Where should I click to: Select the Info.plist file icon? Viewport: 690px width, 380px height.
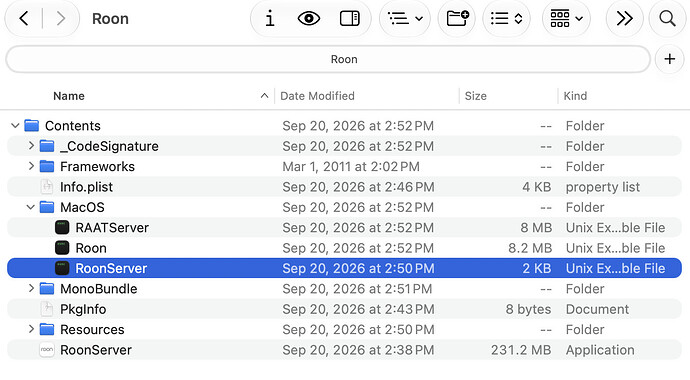tap(47, 187)
